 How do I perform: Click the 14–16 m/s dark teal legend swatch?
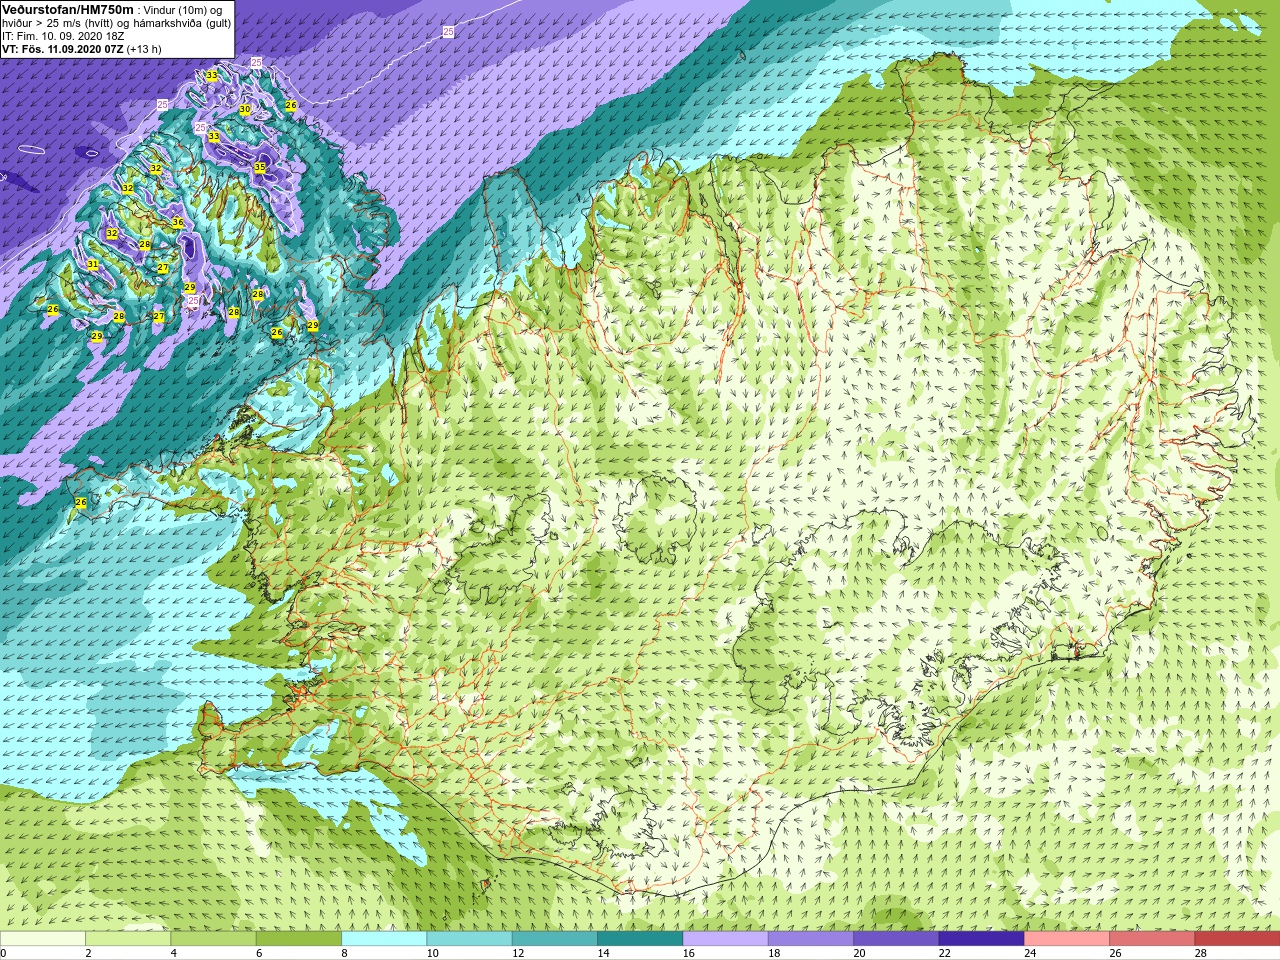pyautogui.click(x=640, y=939)
